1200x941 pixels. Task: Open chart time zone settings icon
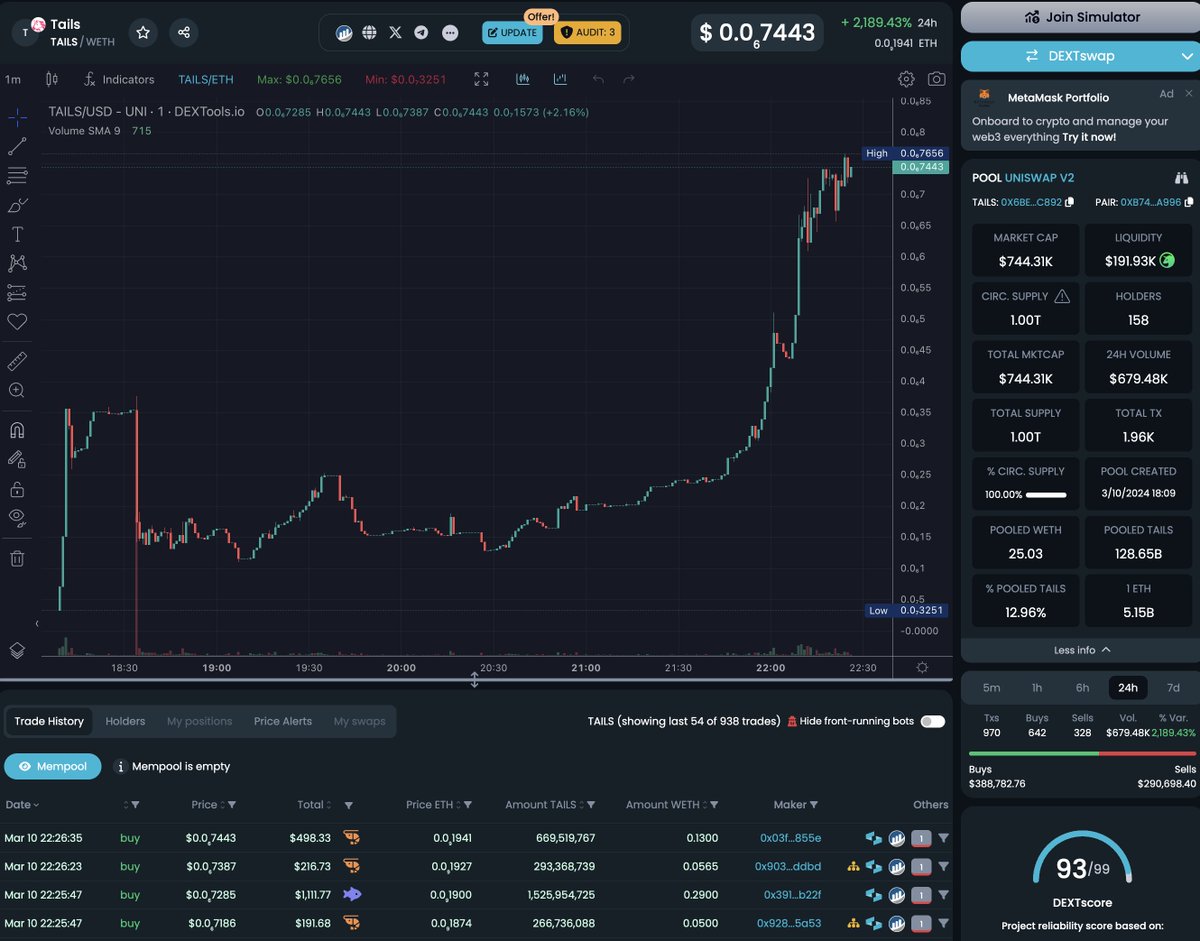tap(921, 668)
